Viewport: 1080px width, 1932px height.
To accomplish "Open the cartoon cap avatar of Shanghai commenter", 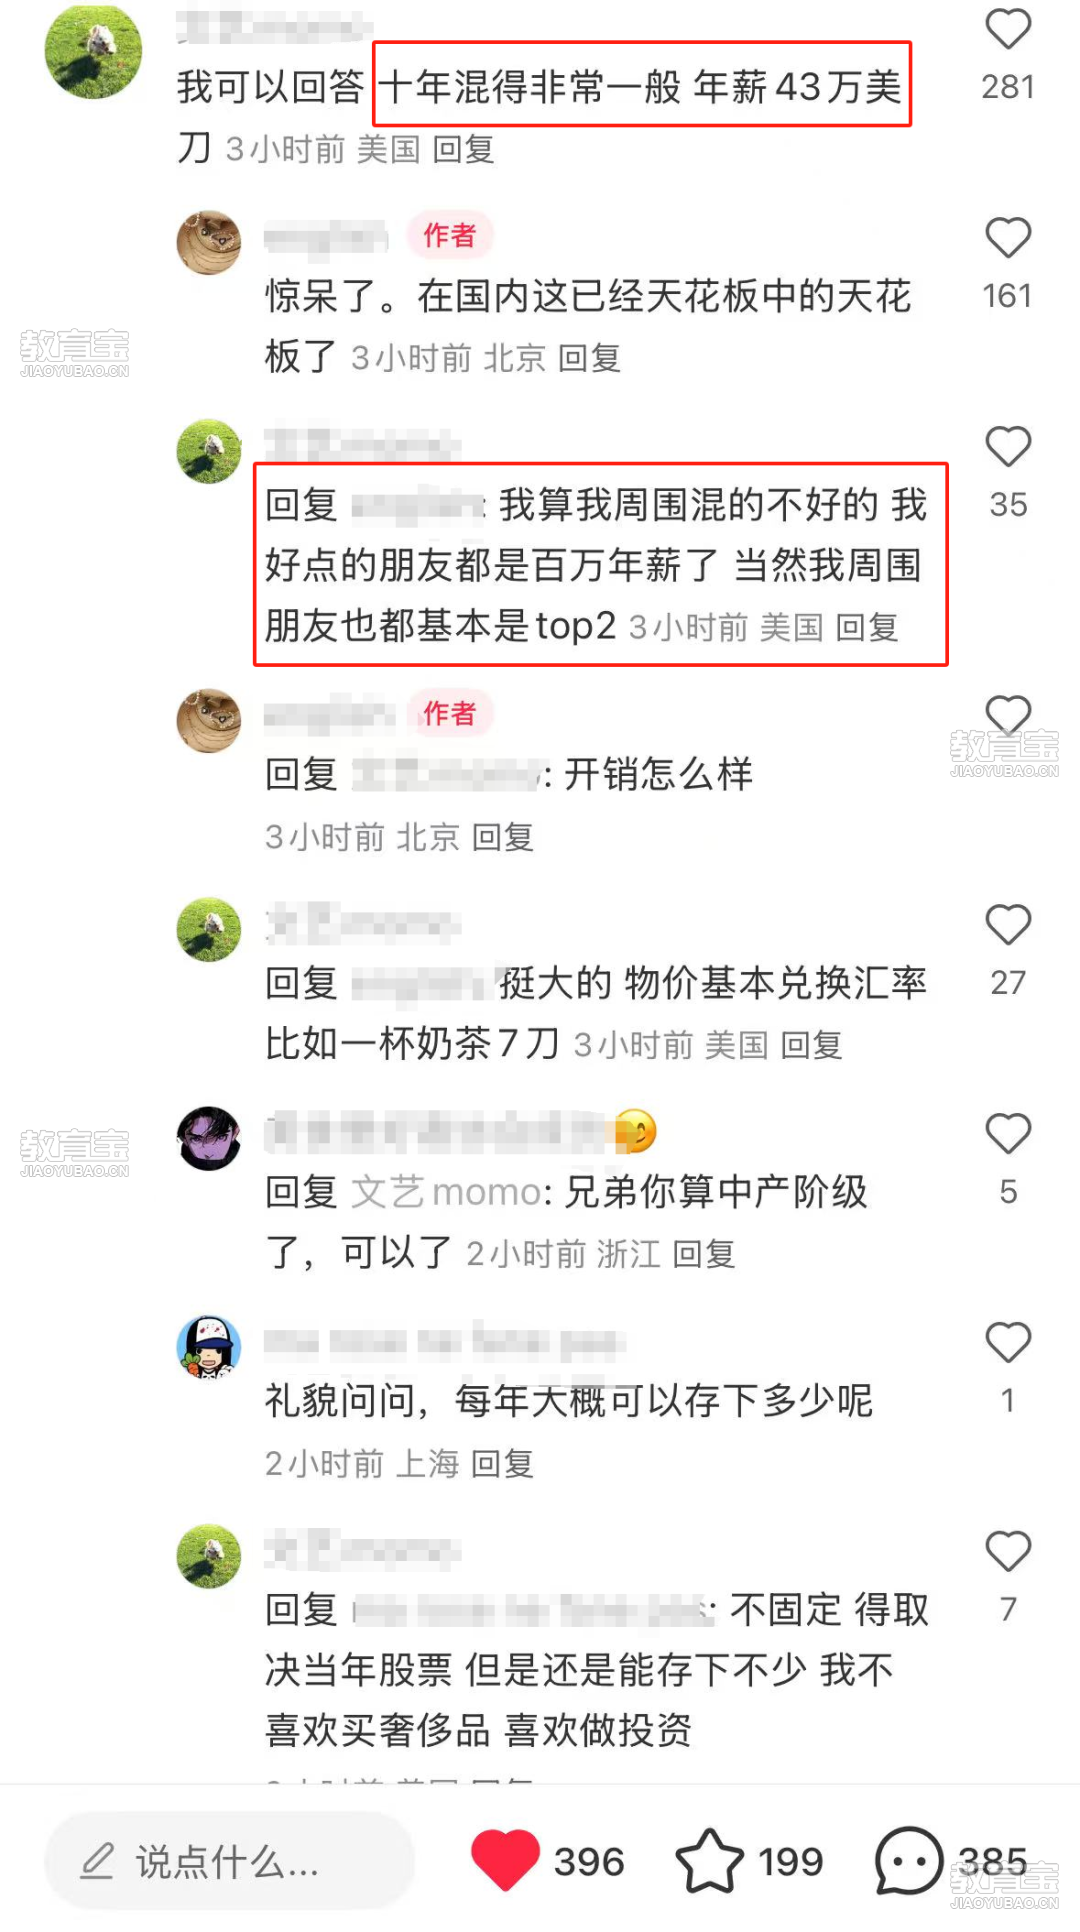I will 209,1347.
